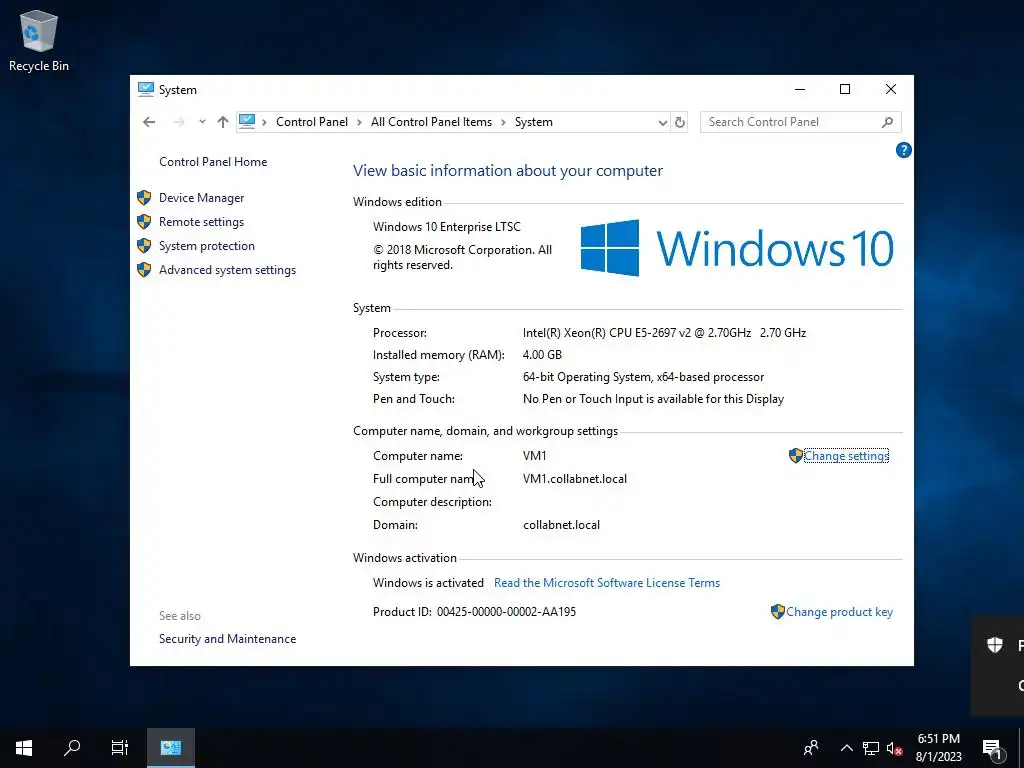Image resolution: width=1024 pixels, height=768 pixels.
Task: Read the Microsoft Software License Terms
Action: (607, 583)
